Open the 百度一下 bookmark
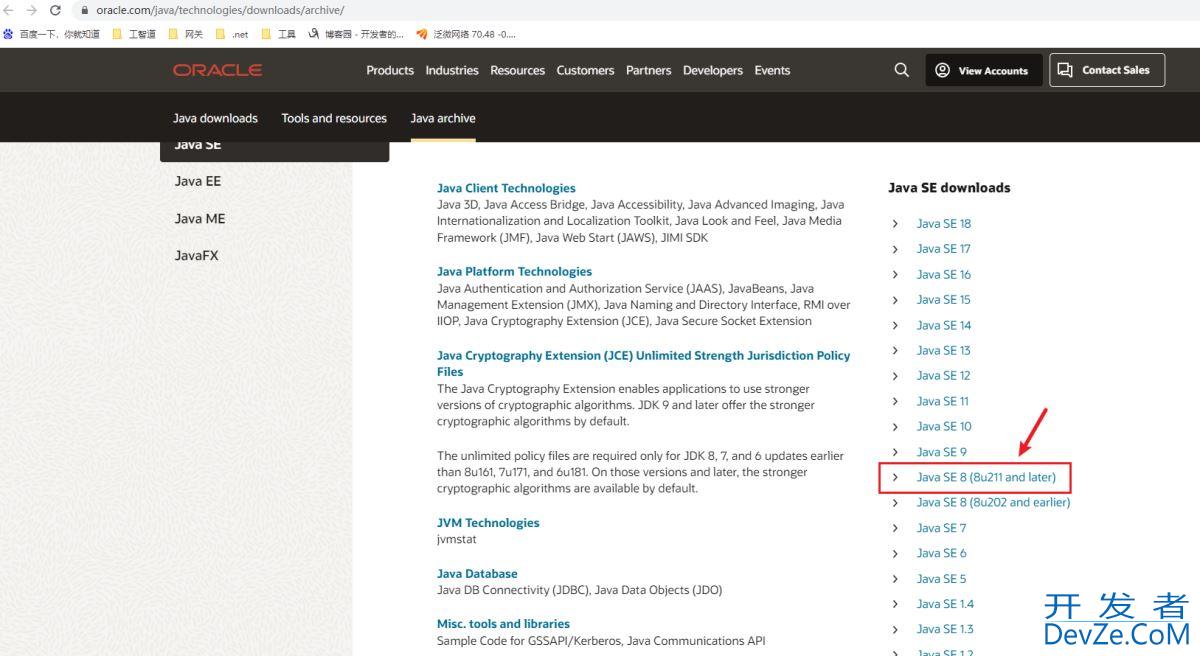1200x656 pixels. coord(52,34)
